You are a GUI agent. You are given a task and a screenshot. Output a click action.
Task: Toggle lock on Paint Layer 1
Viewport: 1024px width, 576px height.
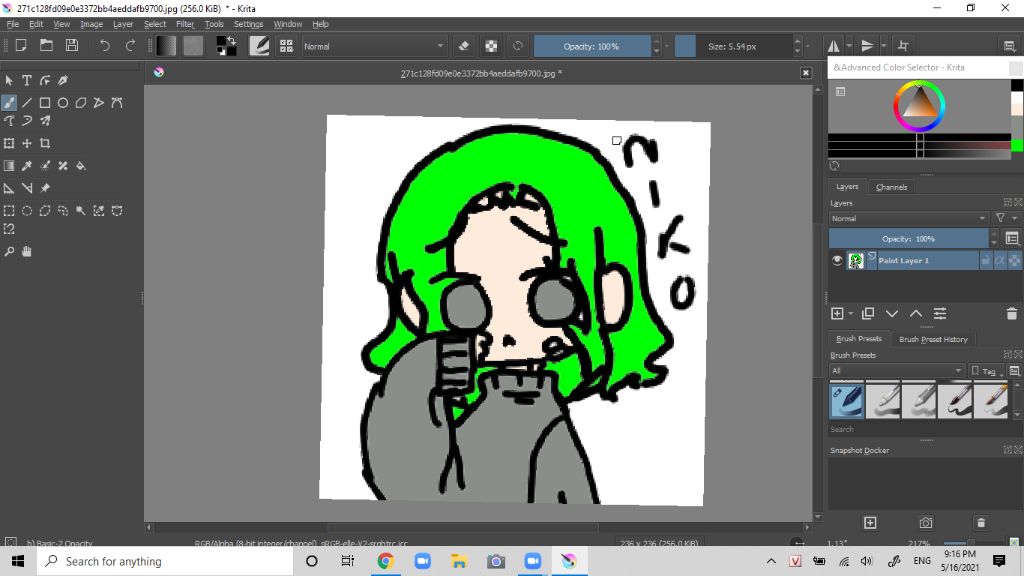pos(985,261)
